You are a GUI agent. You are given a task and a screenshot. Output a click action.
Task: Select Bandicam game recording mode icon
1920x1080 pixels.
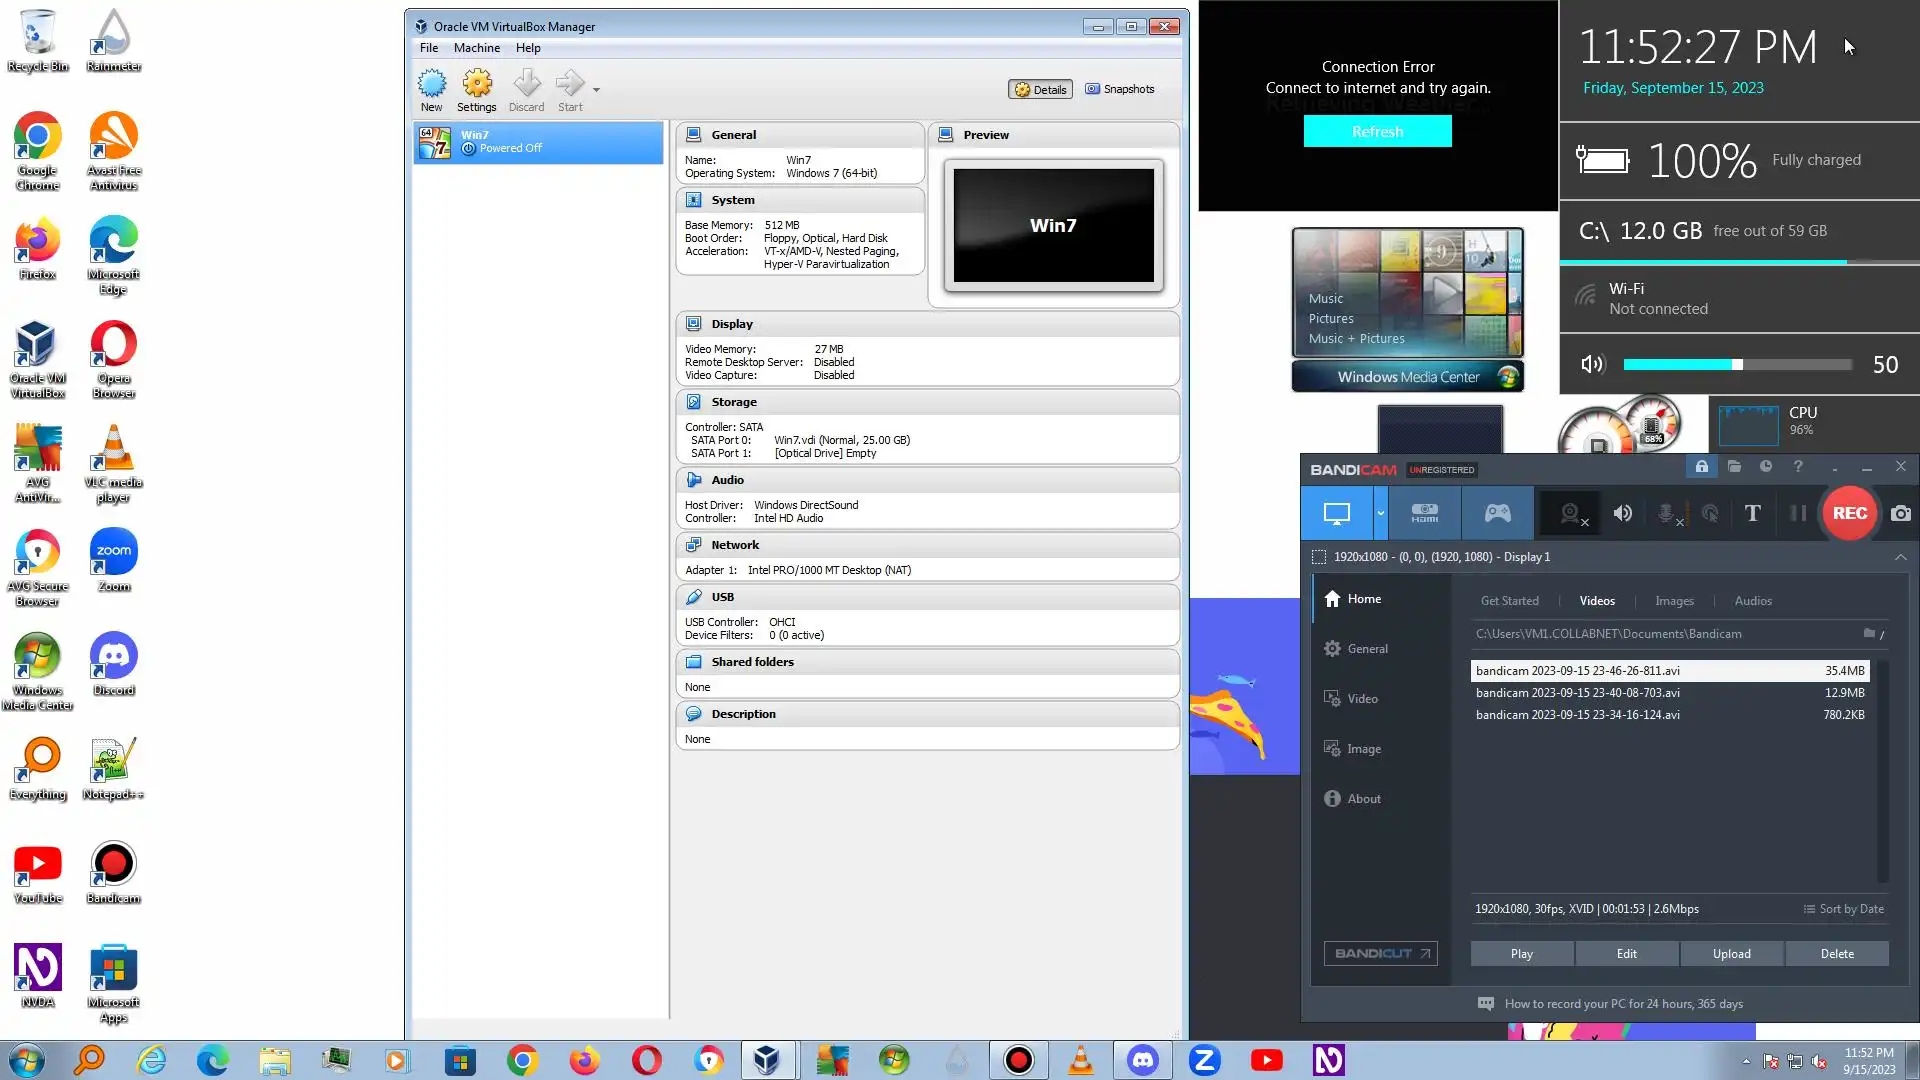1497,513
